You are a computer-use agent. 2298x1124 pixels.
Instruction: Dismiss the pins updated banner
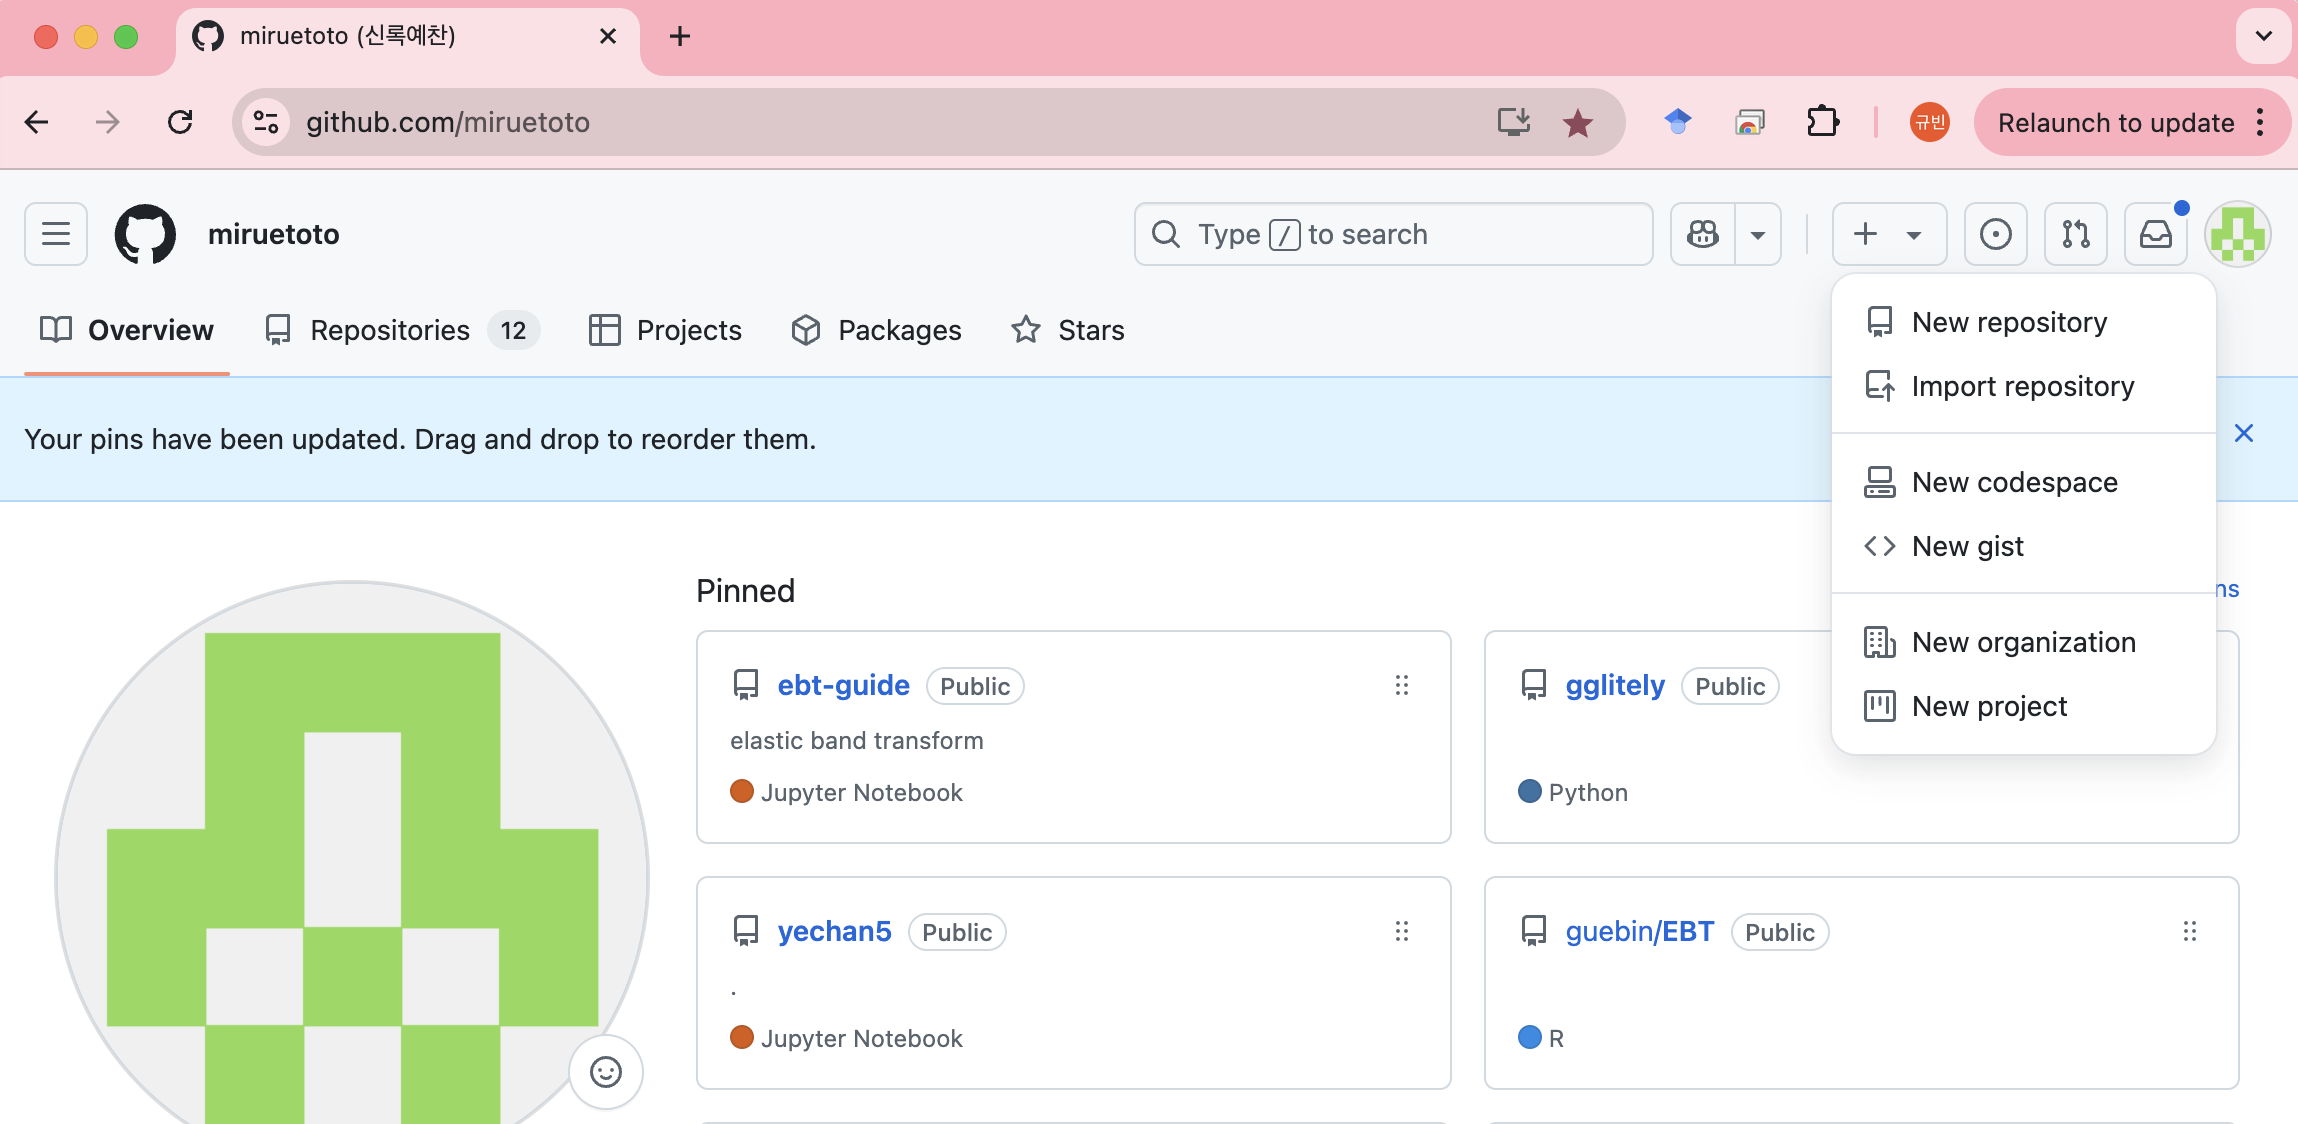2243,433
